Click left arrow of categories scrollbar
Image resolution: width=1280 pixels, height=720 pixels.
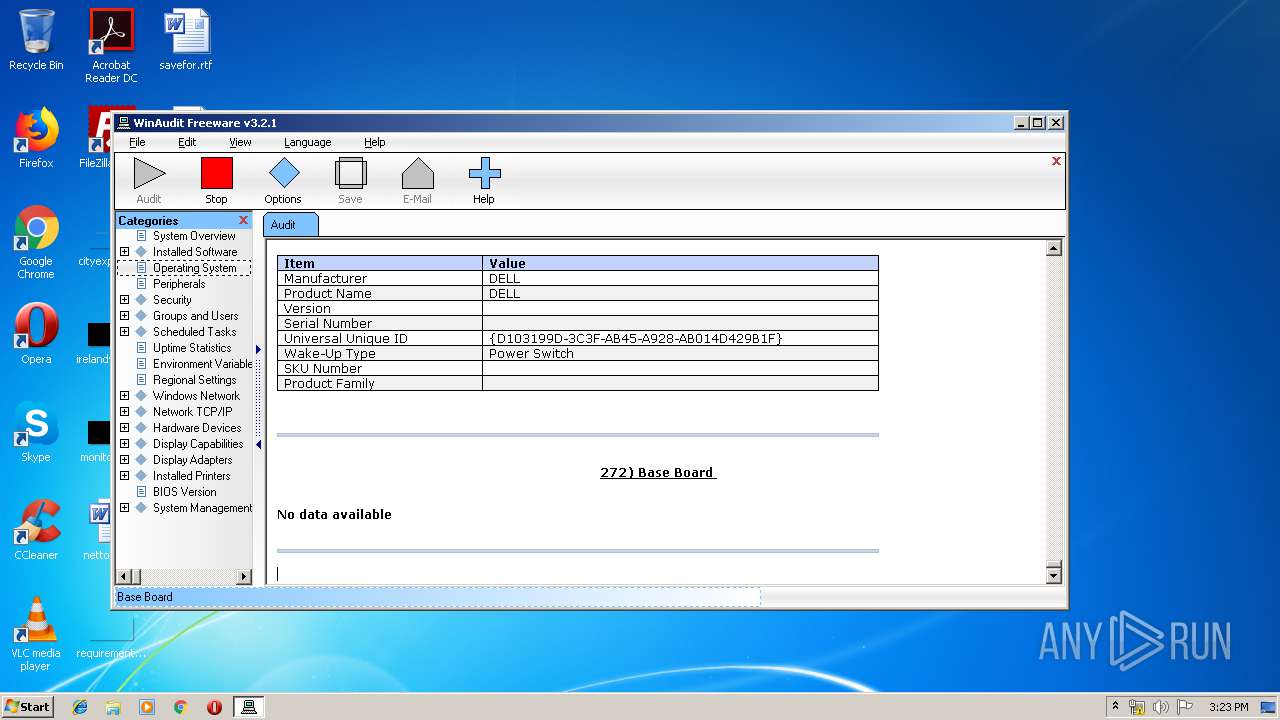click(125, 577)
